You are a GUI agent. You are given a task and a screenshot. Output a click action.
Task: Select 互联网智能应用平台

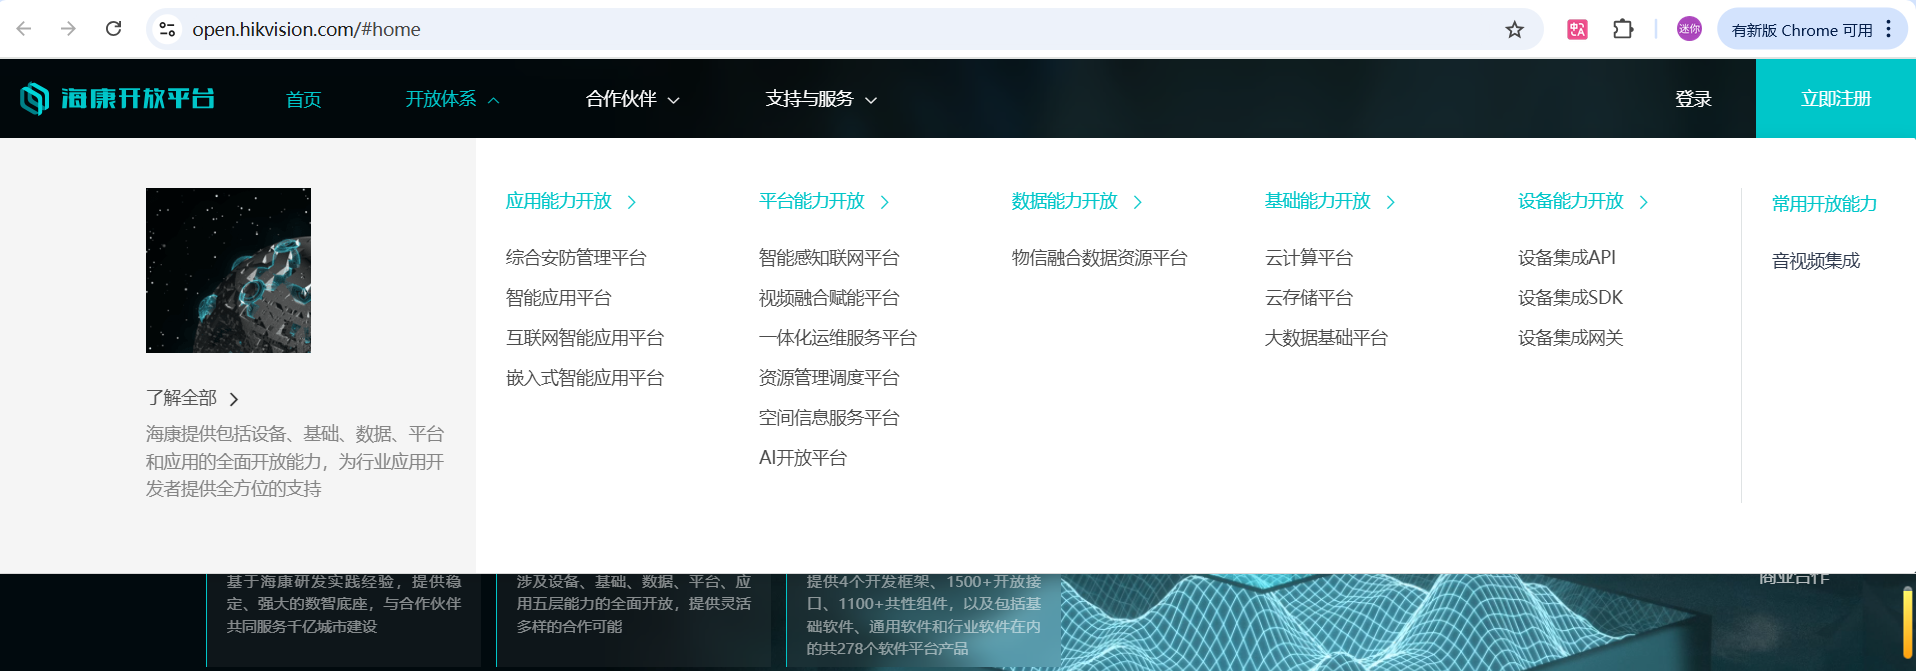[585, 338]
